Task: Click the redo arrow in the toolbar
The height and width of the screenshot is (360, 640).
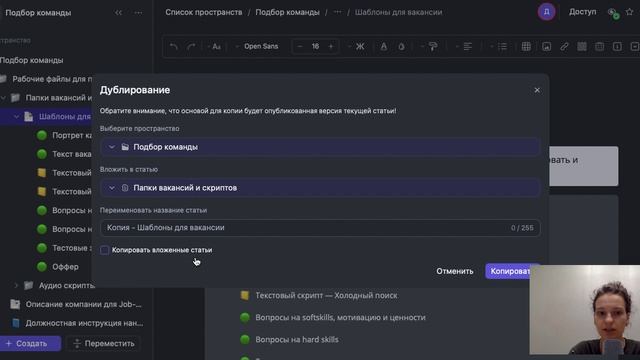Action: click(x=191, y=47)
